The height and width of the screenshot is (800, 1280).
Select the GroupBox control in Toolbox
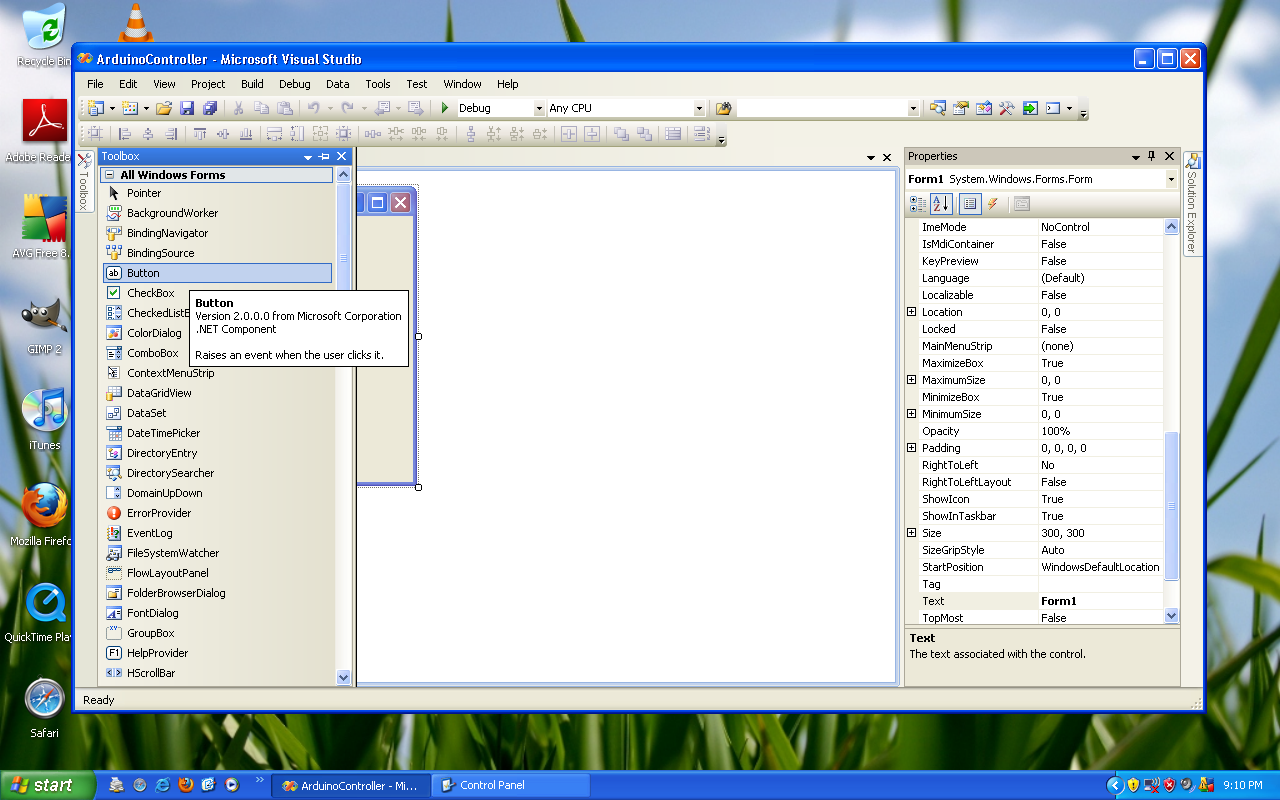tap(218, 633)
